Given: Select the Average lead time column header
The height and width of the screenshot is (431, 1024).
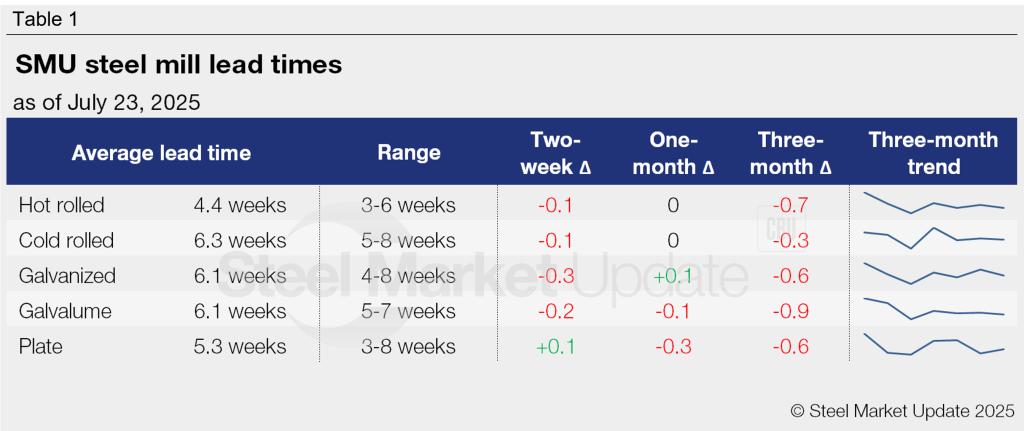Looking at the screenshot, I should pyautogui.click(x=161, y=153).
